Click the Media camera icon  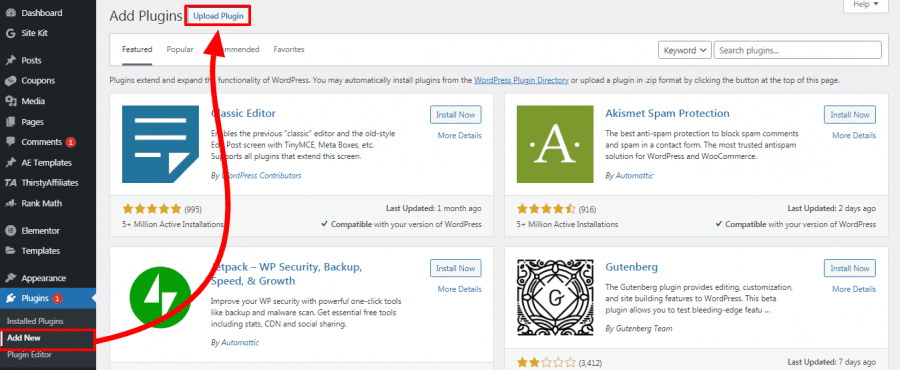click(10, 102)
